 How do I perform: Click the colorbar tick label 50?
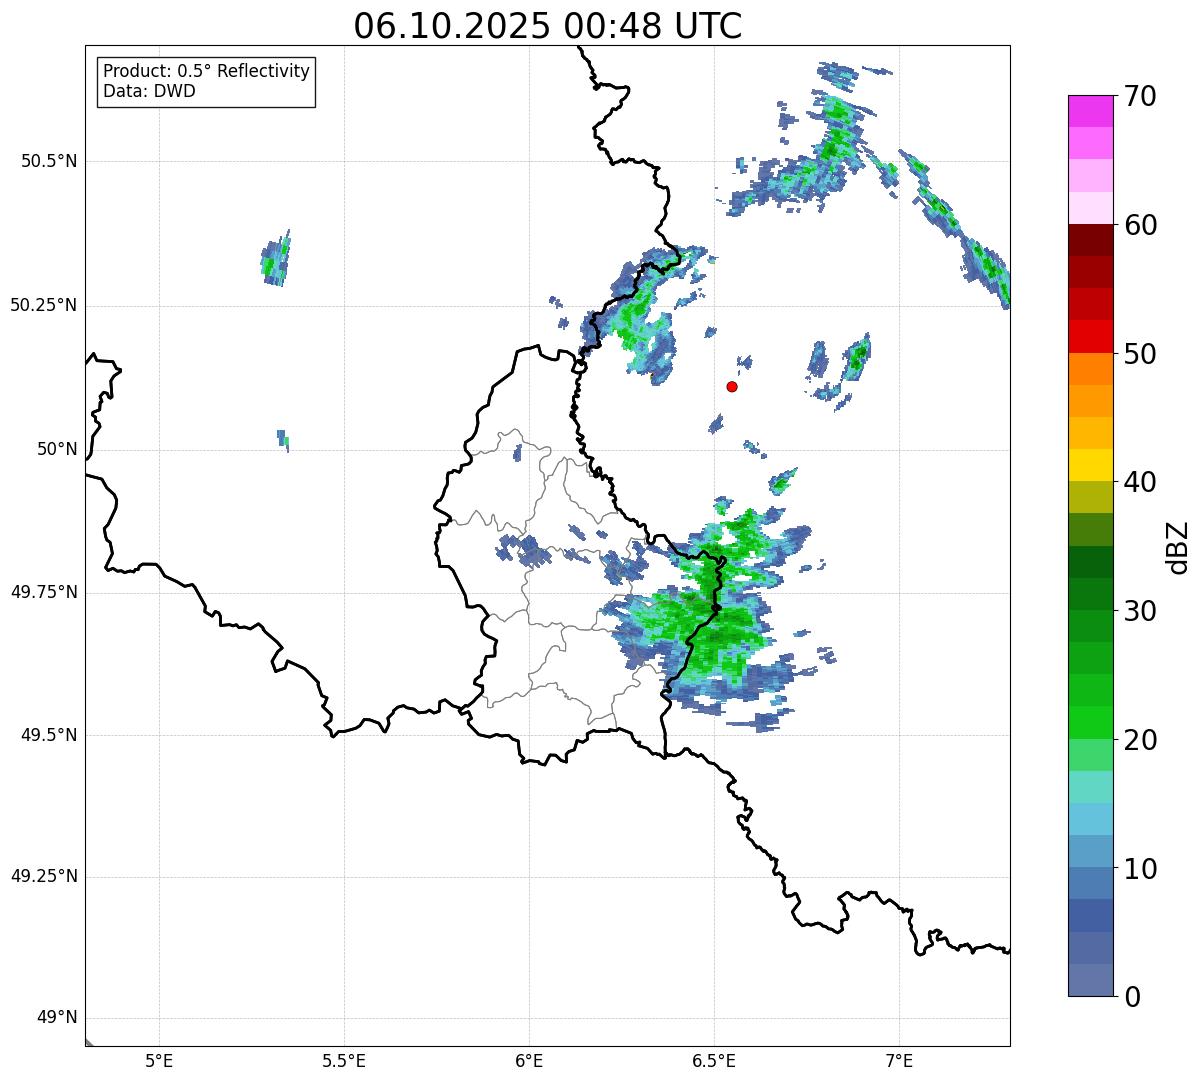[1138, 354]
